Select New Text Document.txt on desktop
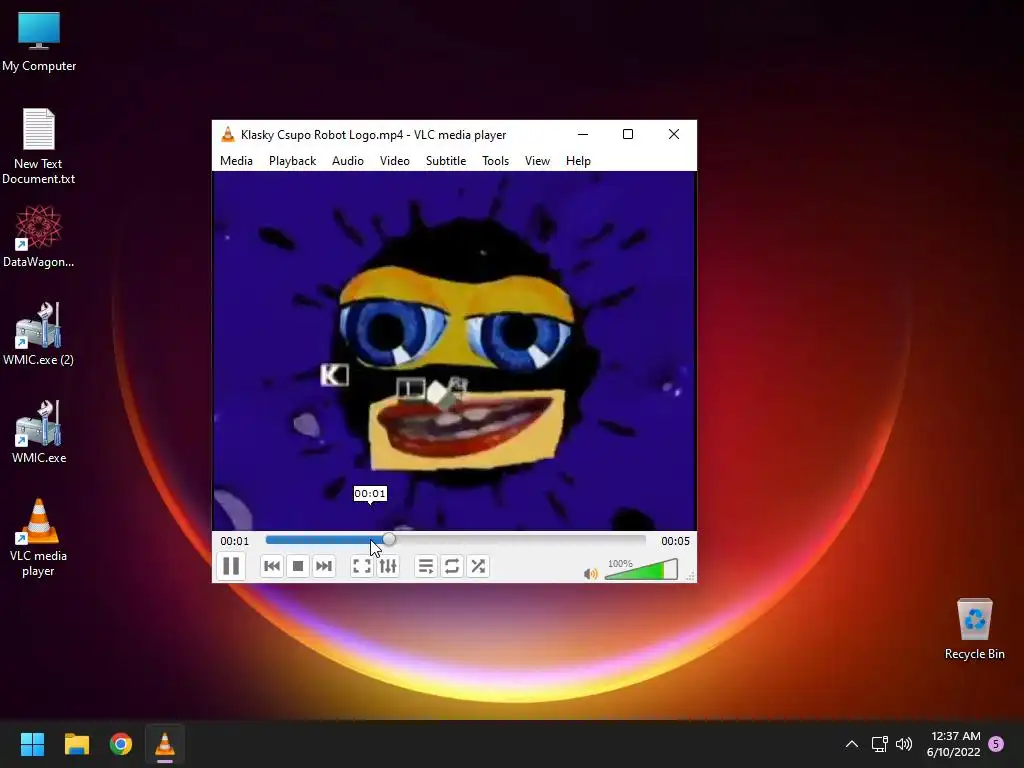 click(x=39, y=146)
